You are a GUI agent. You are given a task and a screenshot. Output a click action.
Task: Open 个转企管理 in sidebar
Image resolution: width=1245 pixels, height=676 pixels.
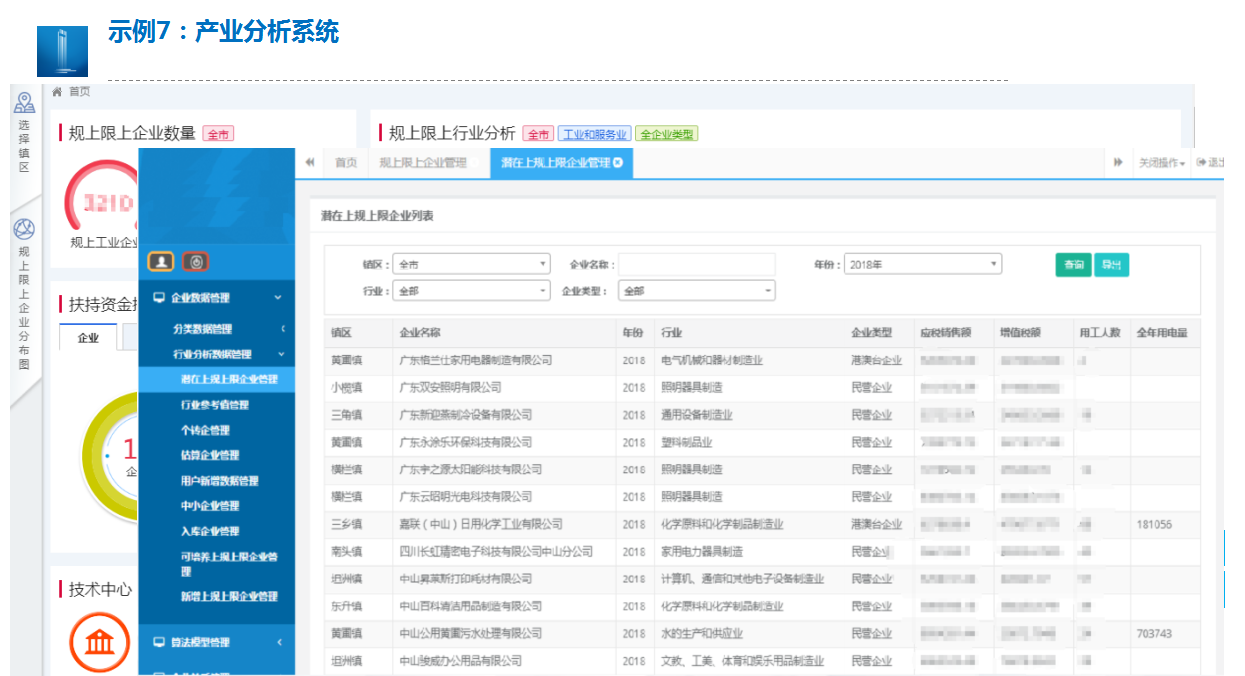pyautogui.click(x=205, y=430)
